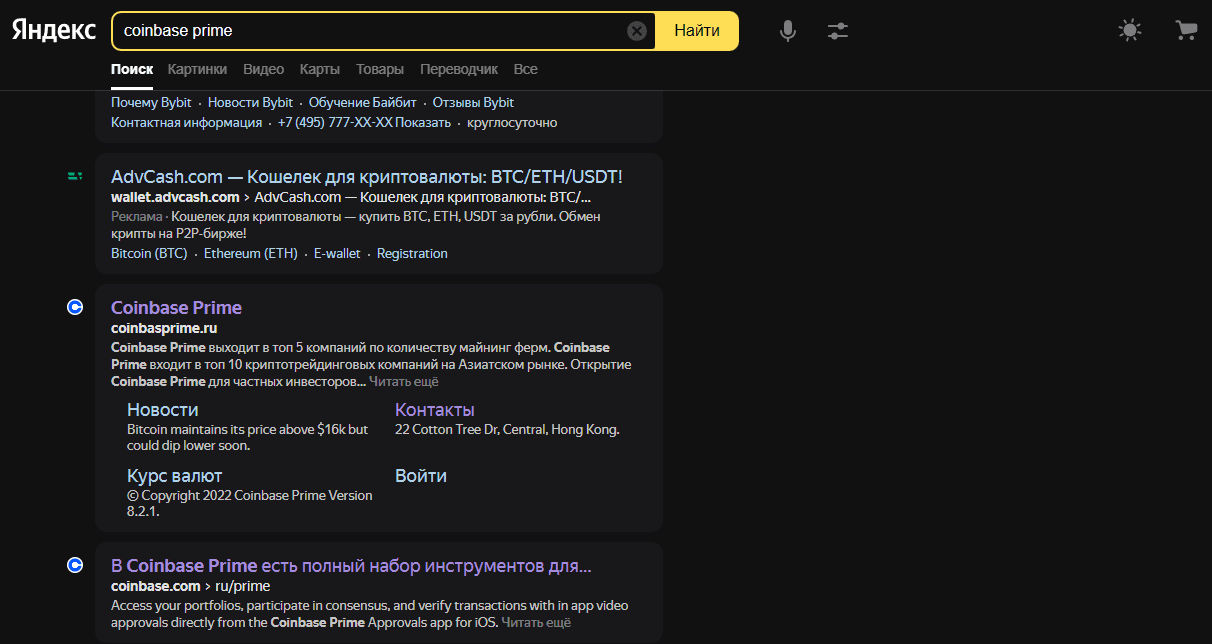Open the AdvCash.com wallet ad title
Image resolution: width=1212 pixels, height=644 pixels.
[x=366, y=176]
